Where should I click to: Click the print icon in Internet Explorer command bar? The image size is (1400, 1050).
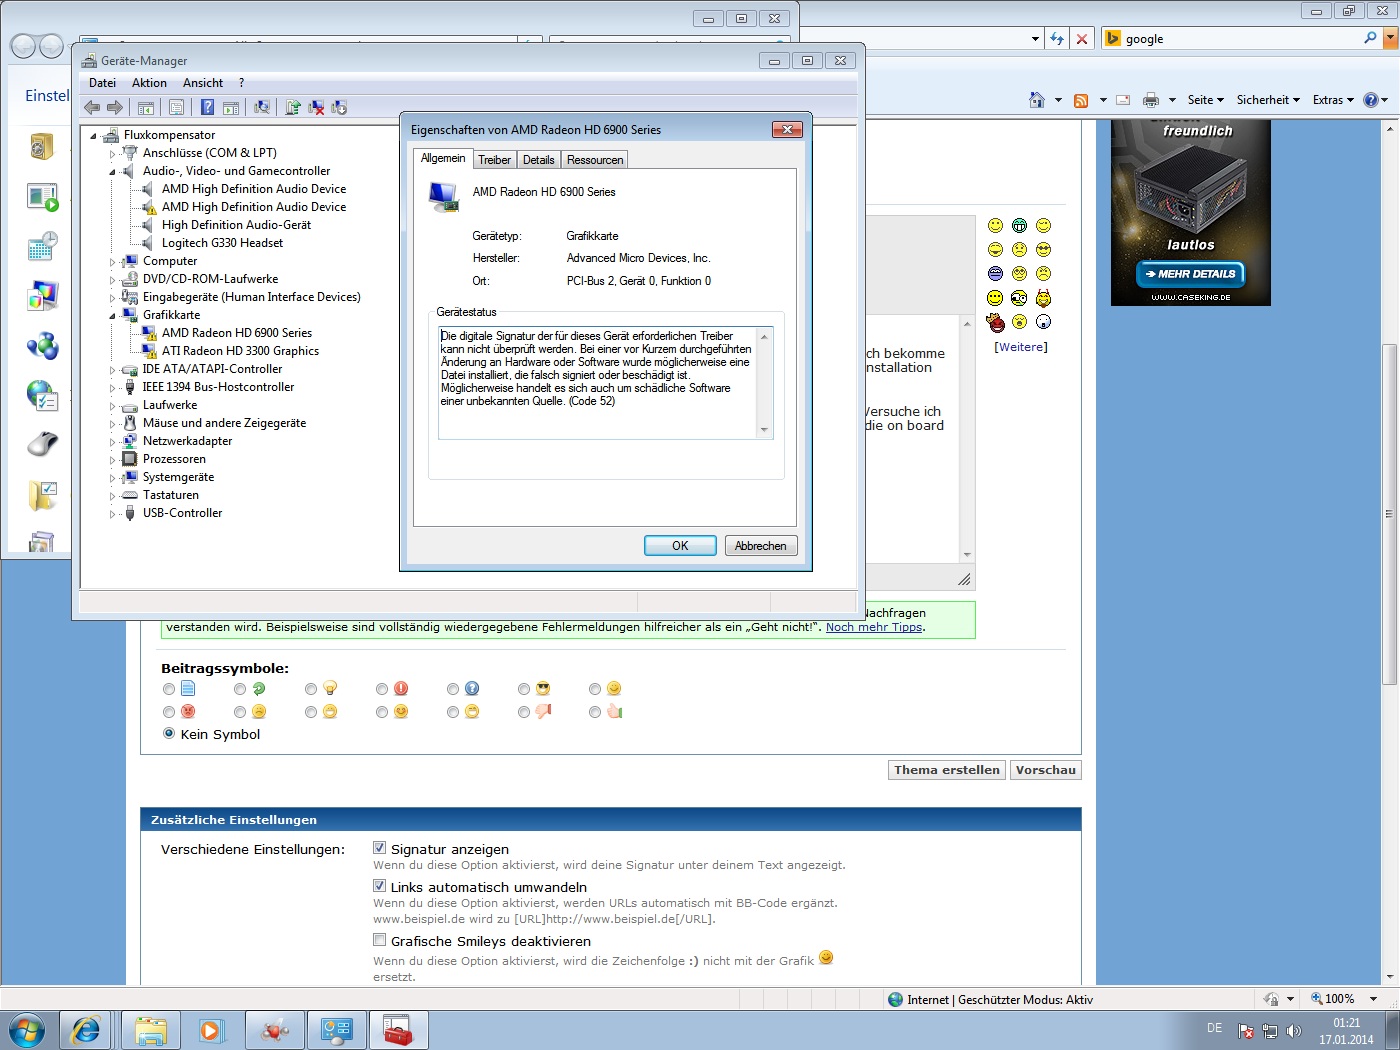(1151, 100)
